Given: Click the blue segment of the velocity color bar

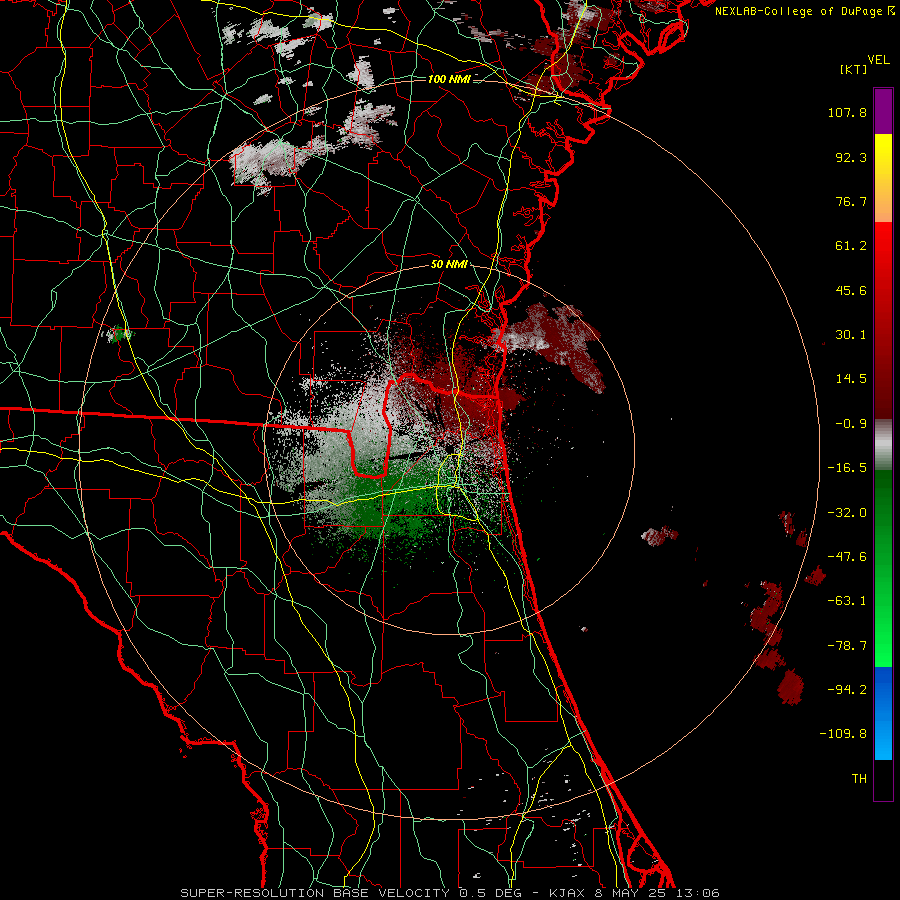Looking at the screenshot, I should point(883,713).
